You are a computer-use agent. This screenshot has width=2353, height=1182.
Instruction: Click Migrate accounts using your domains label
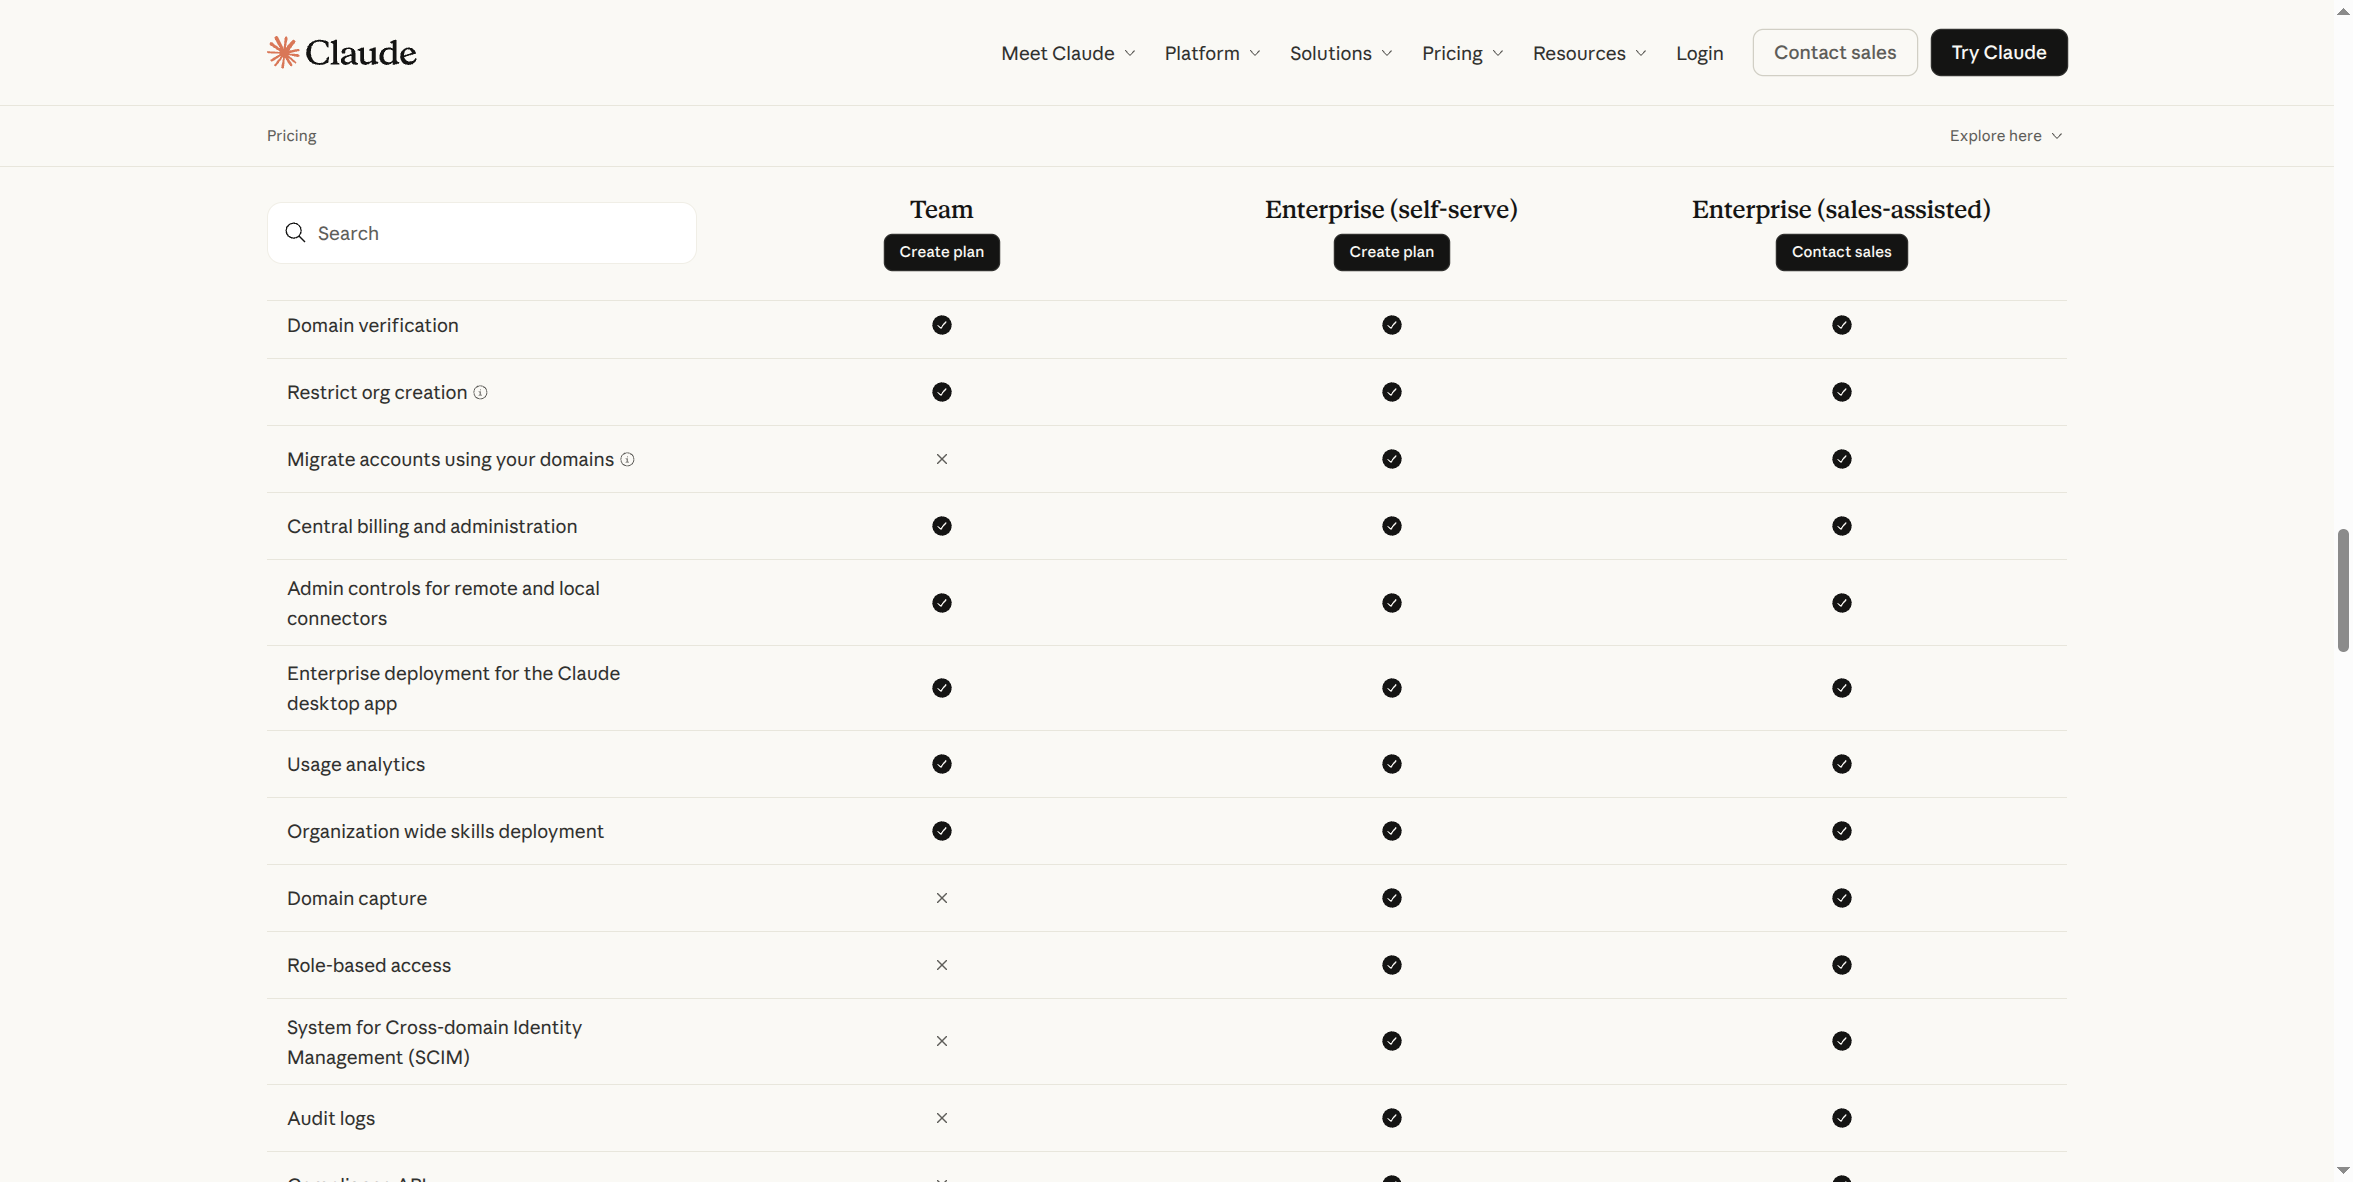451,459
